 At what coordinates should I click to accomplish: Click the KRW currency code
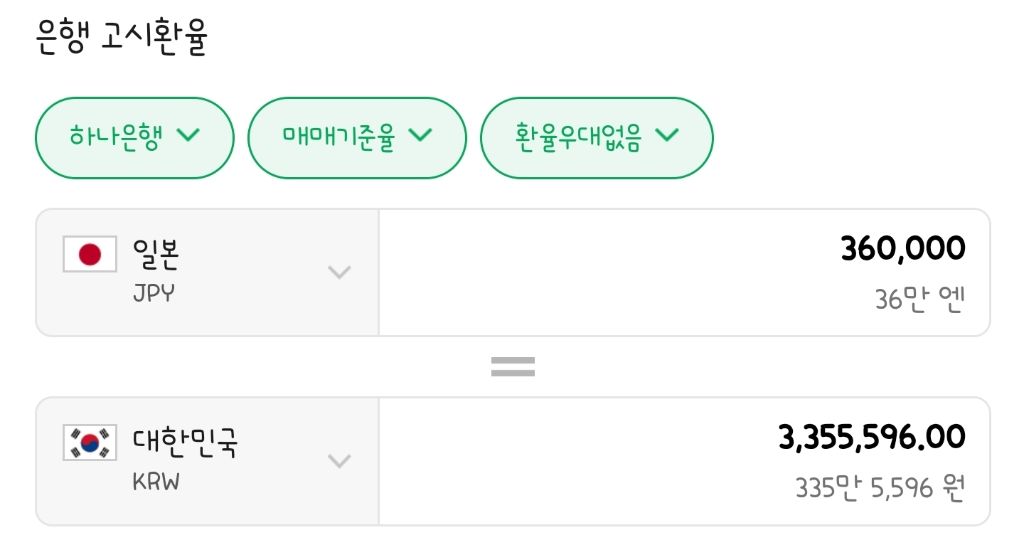[x=158, y=482]
